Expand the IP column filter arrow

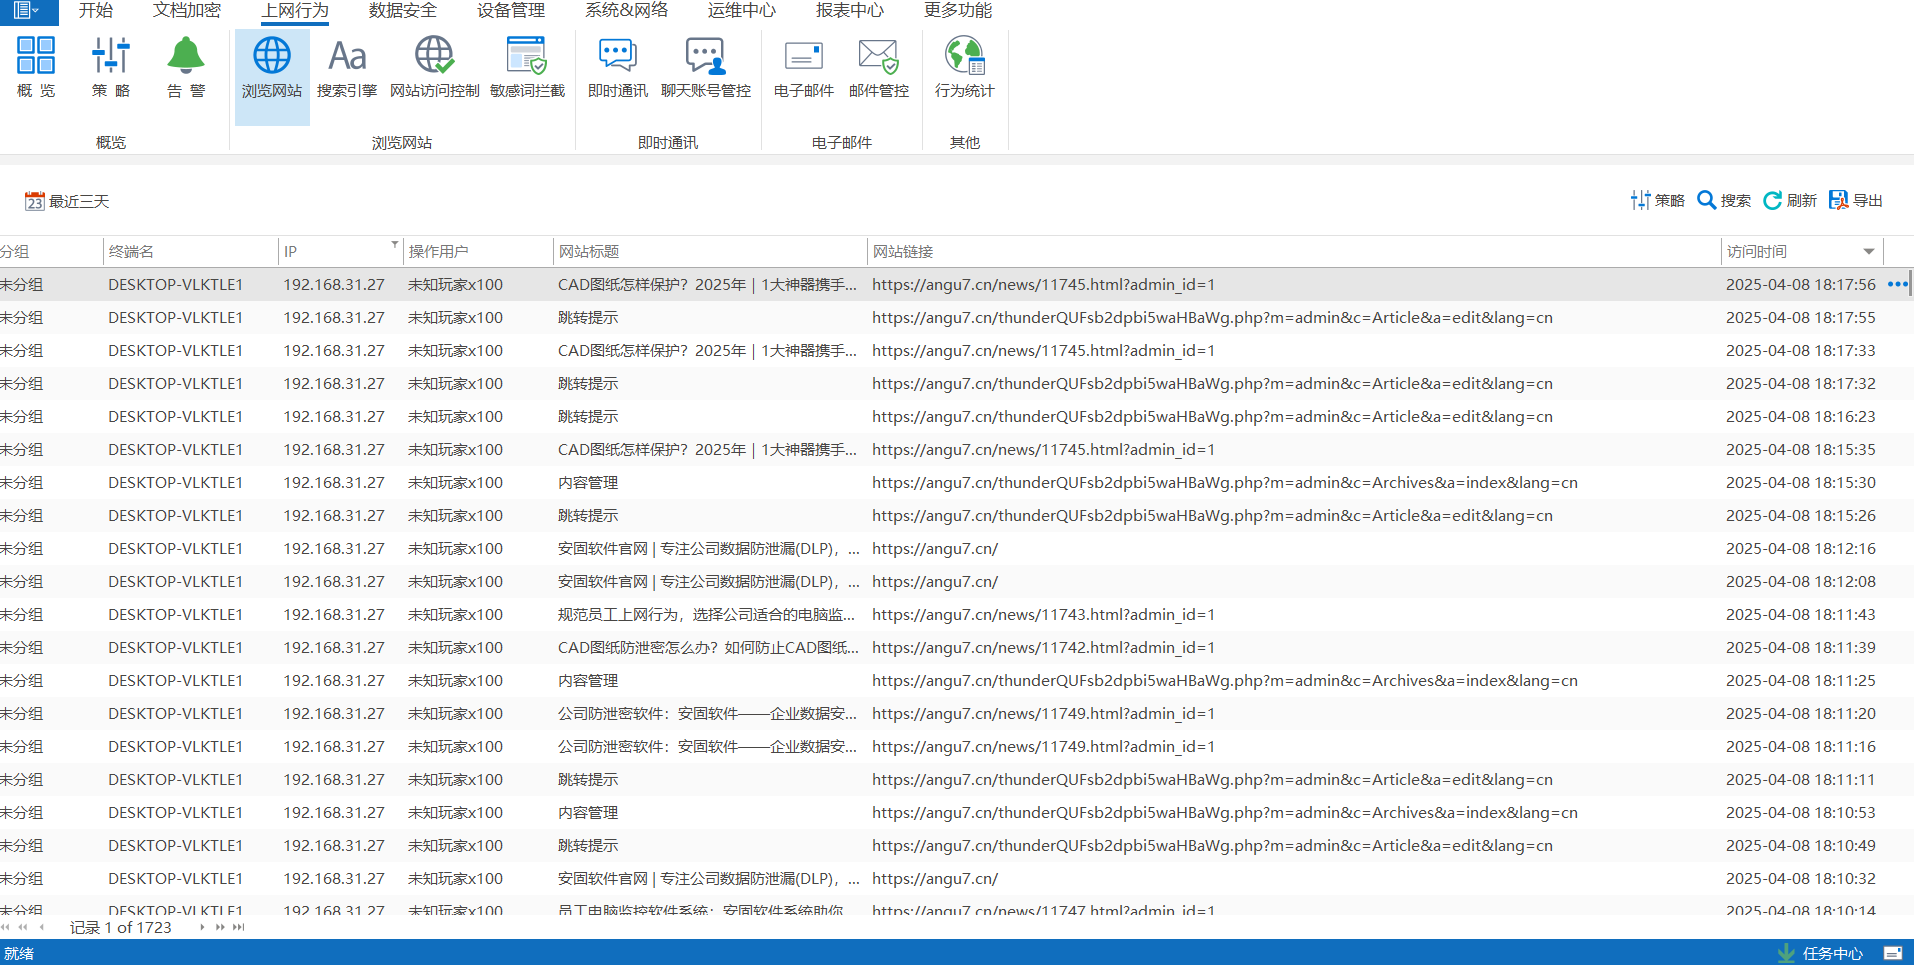coord(394,244)
